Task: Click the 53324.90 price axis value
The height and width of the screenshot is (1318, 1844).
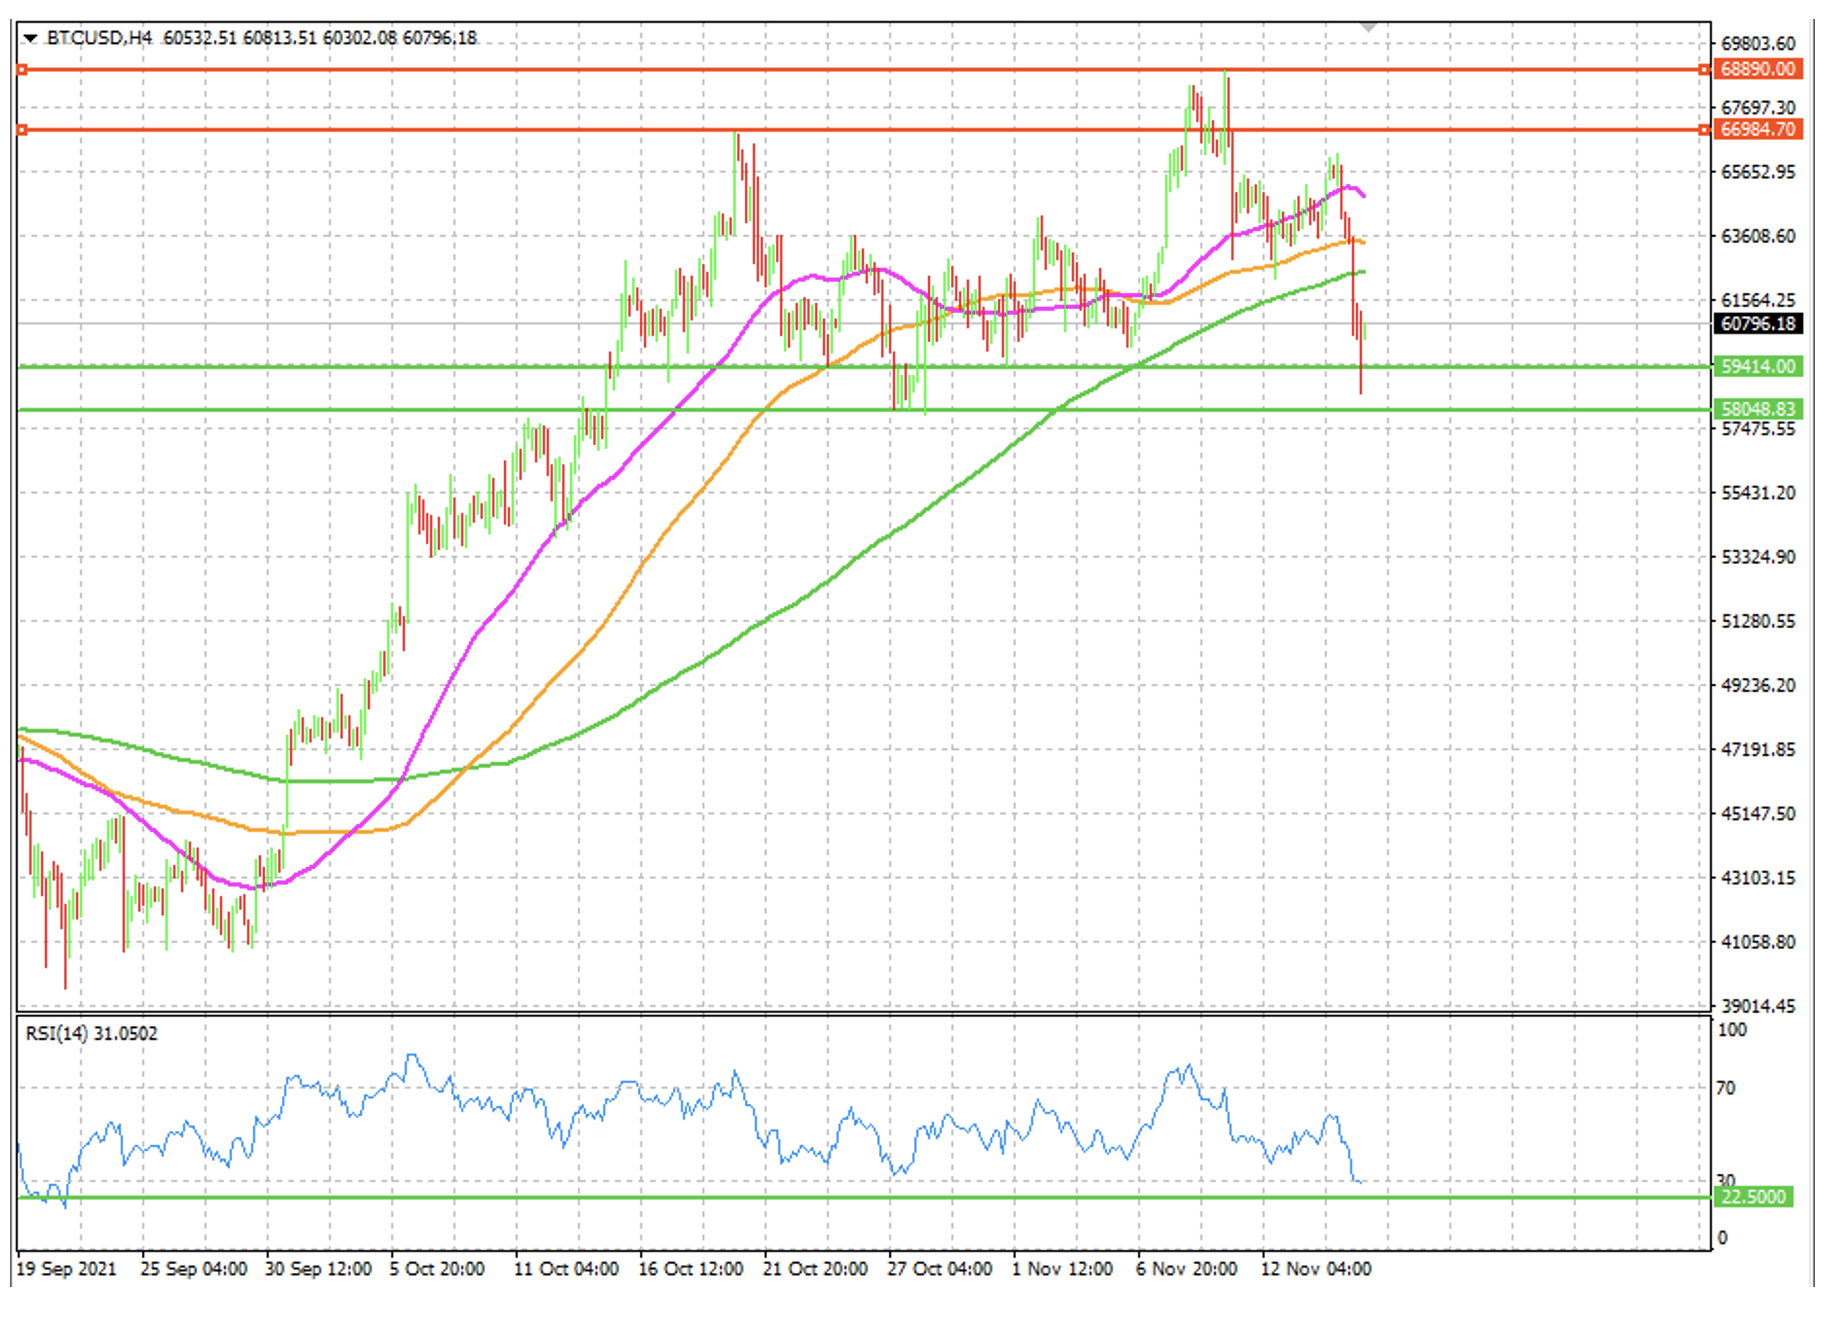Action: [1758, 557]
